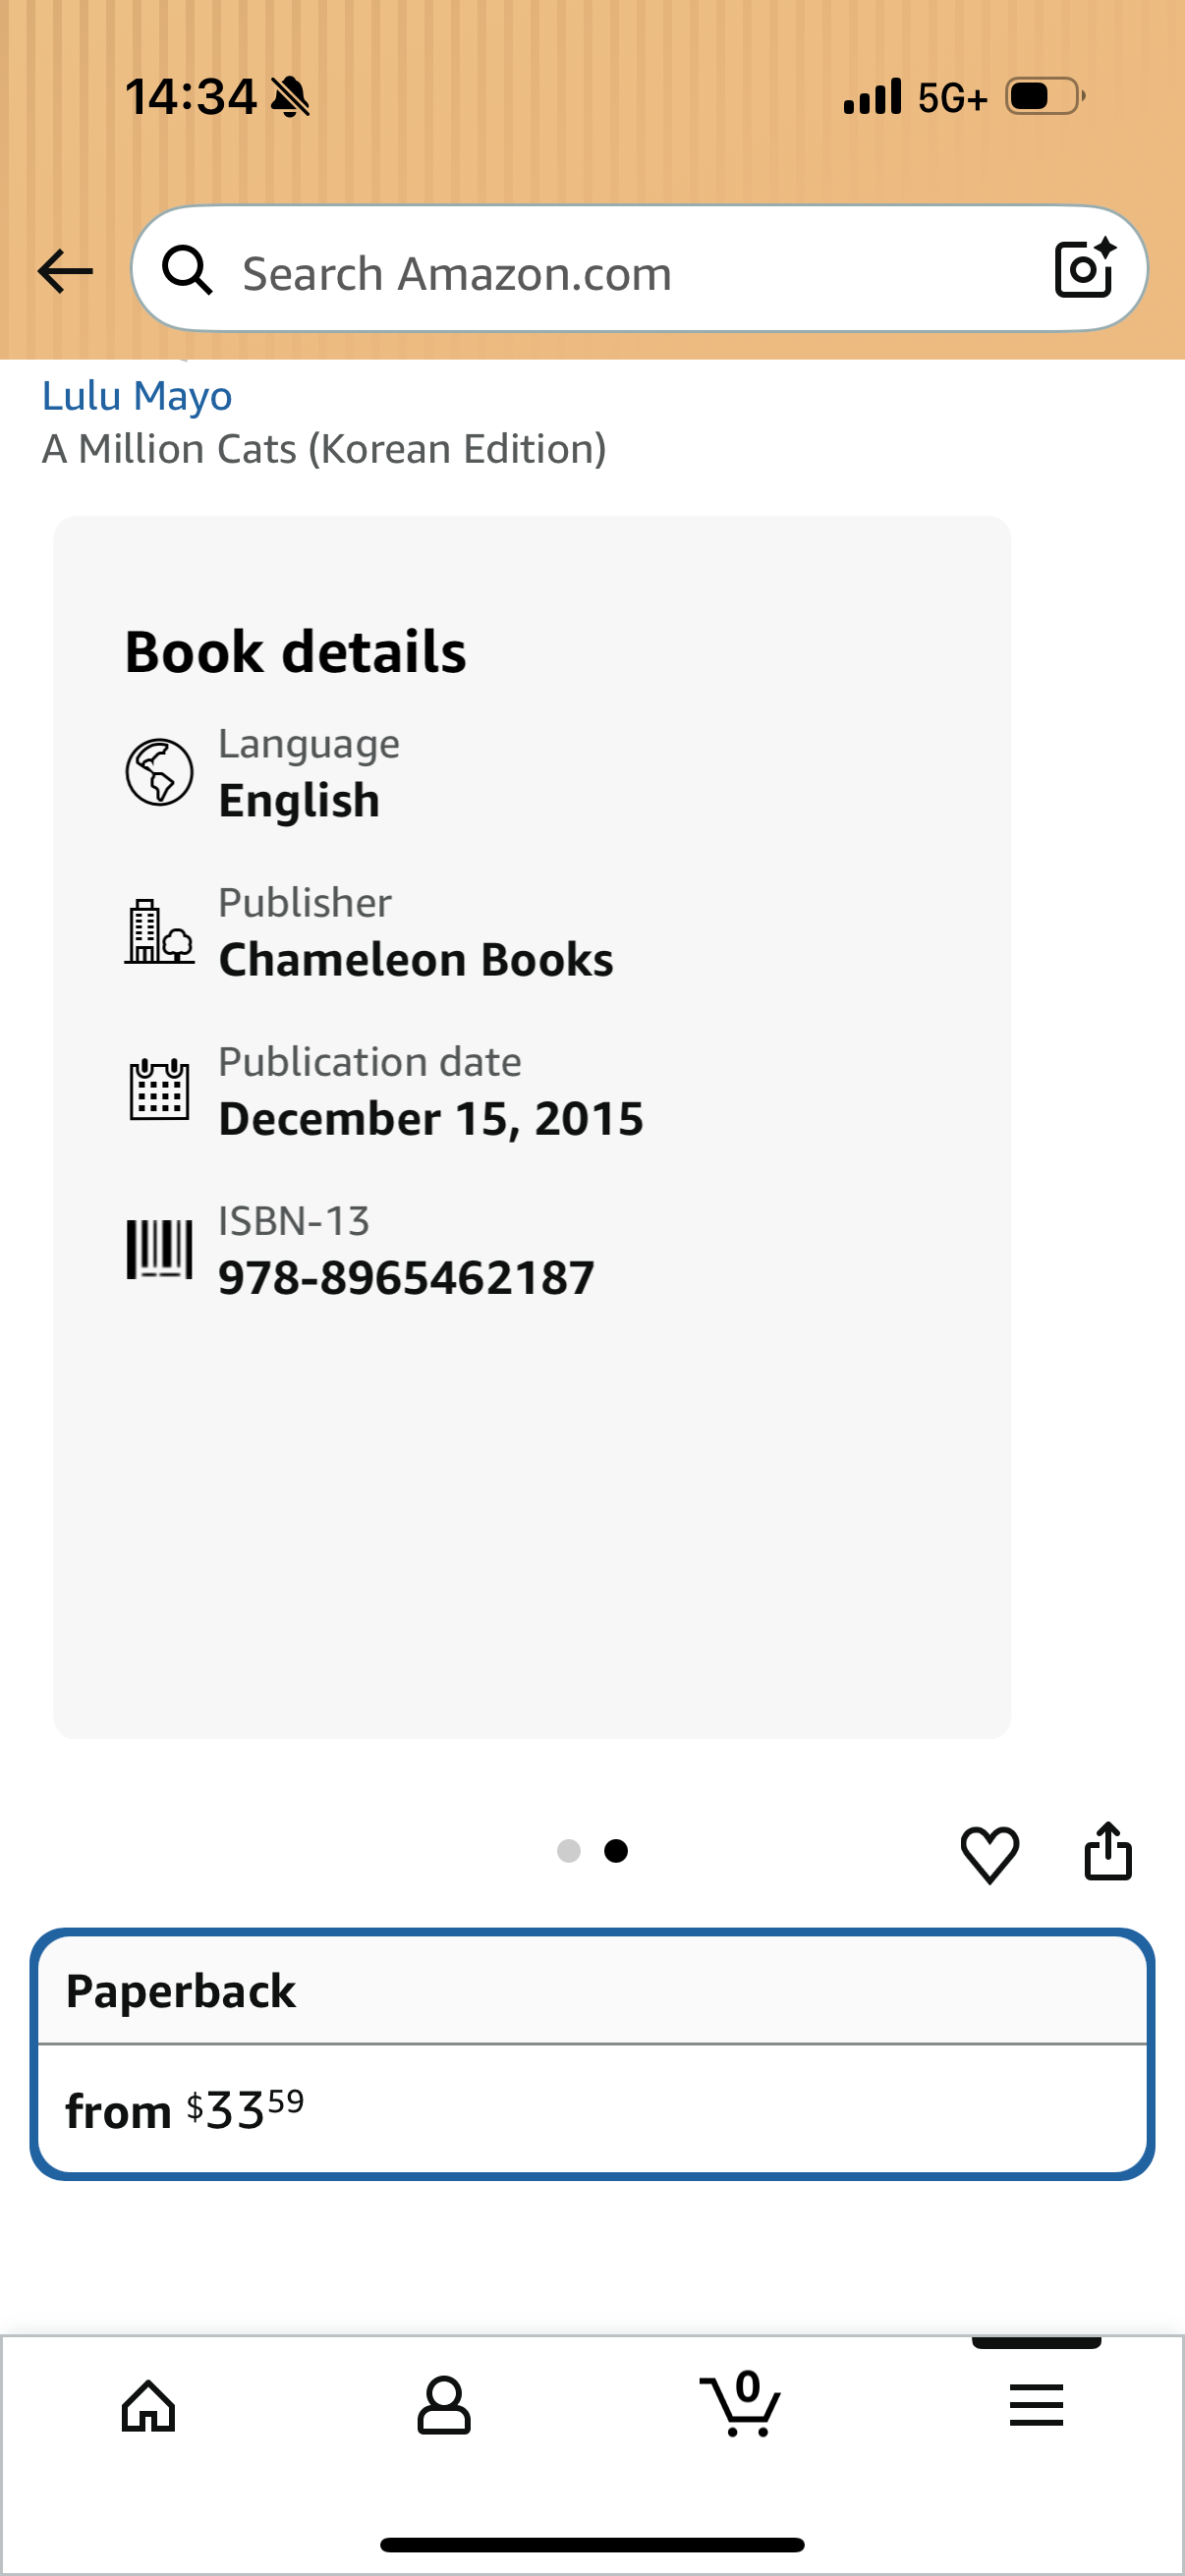Open the shopping cart icon
Image resolution: width=1185 pixels, height=2576 pixels.
click(x=740, y=2404)
